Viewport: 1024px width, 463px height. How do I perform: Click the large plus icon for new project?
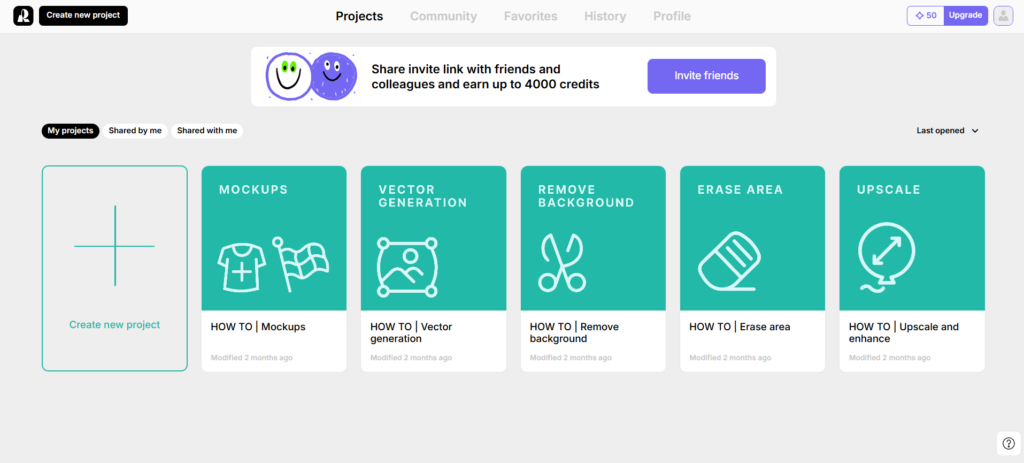pyautogui.click(x=114, y=246)
